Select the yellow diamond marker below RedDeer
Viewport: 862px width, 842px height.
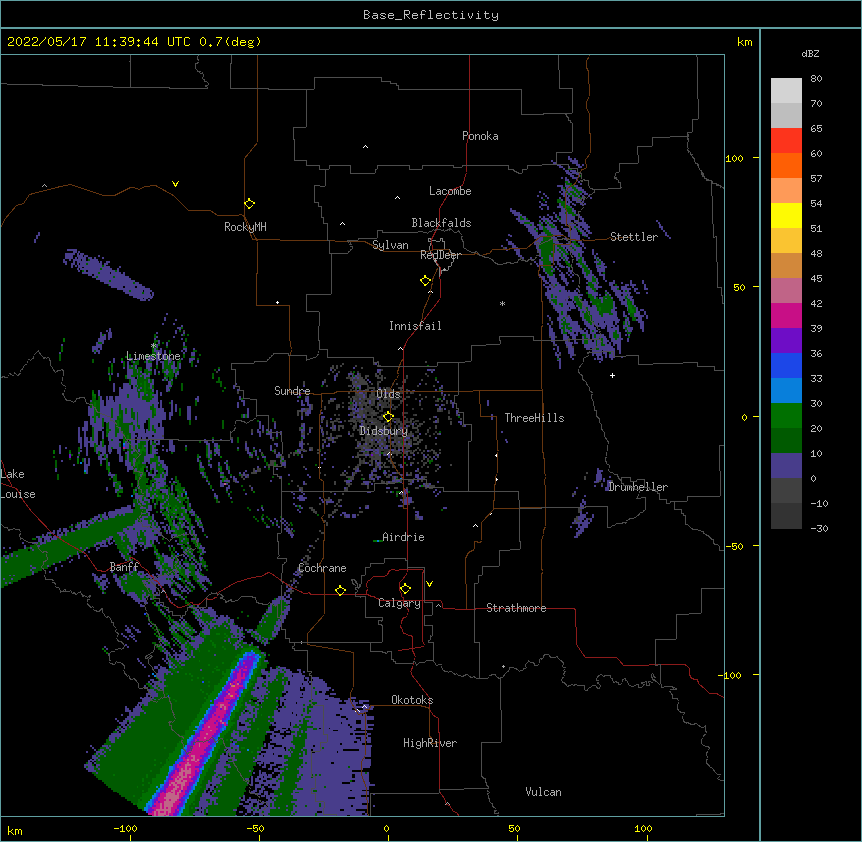click(425, 281)
